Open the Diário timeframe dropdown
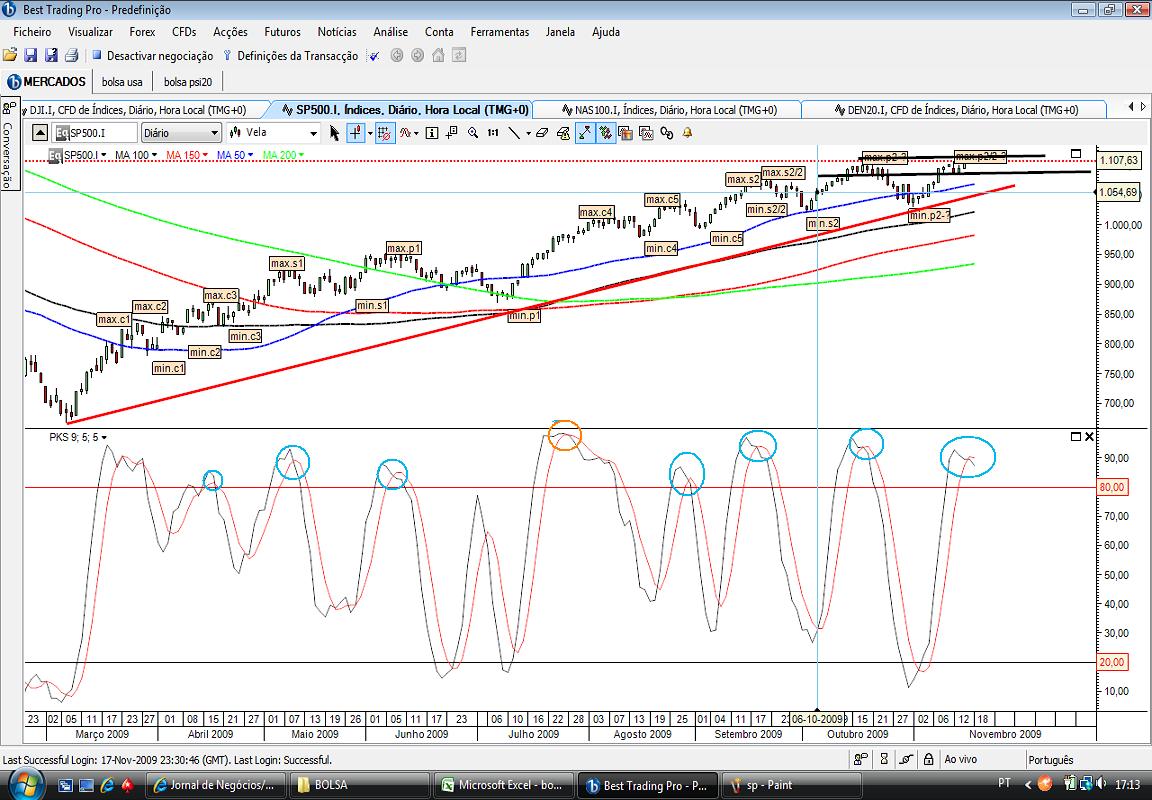The height and width of the screenshot is (800, 1152). [181, 133]
